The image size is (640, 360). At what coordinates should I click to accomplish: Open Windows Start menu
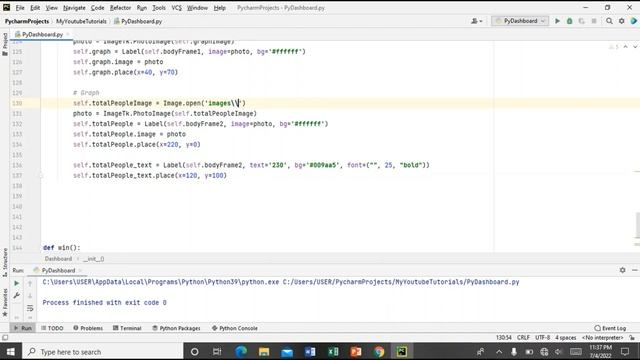coord(11,352)
